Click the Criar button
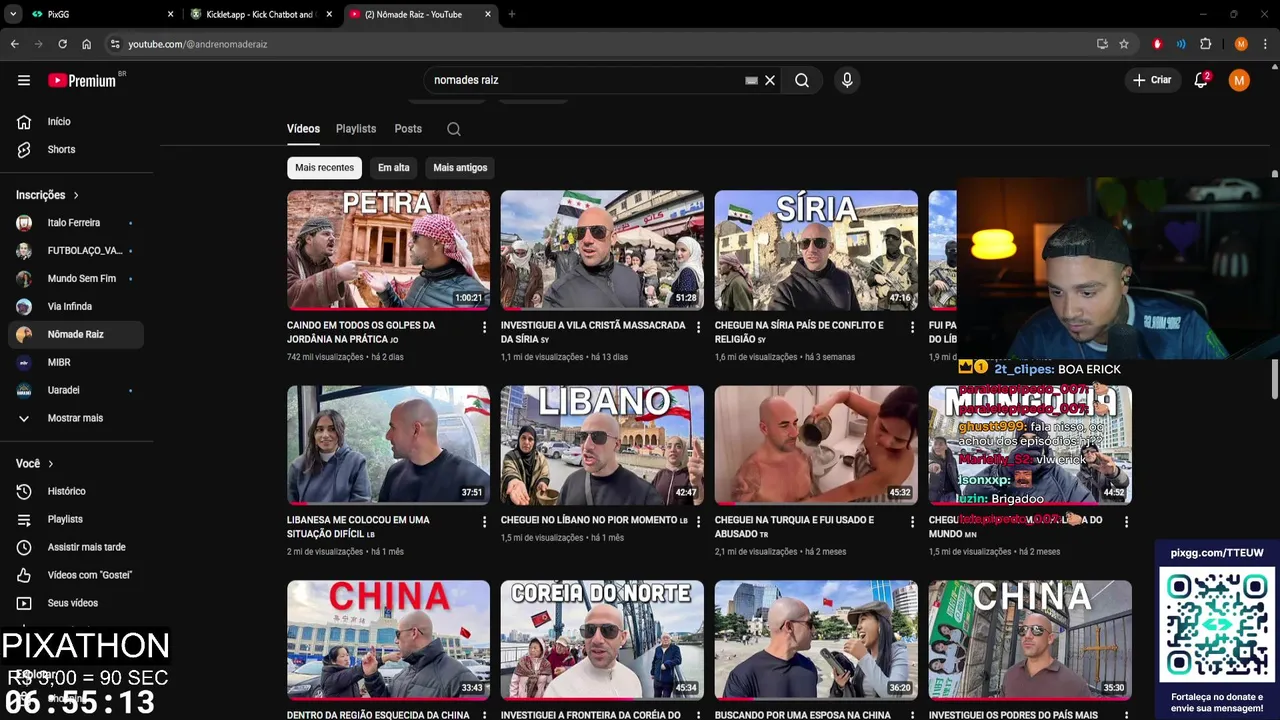The width and height of the screenshot is (1280, 720). [x=1151, y=80]
